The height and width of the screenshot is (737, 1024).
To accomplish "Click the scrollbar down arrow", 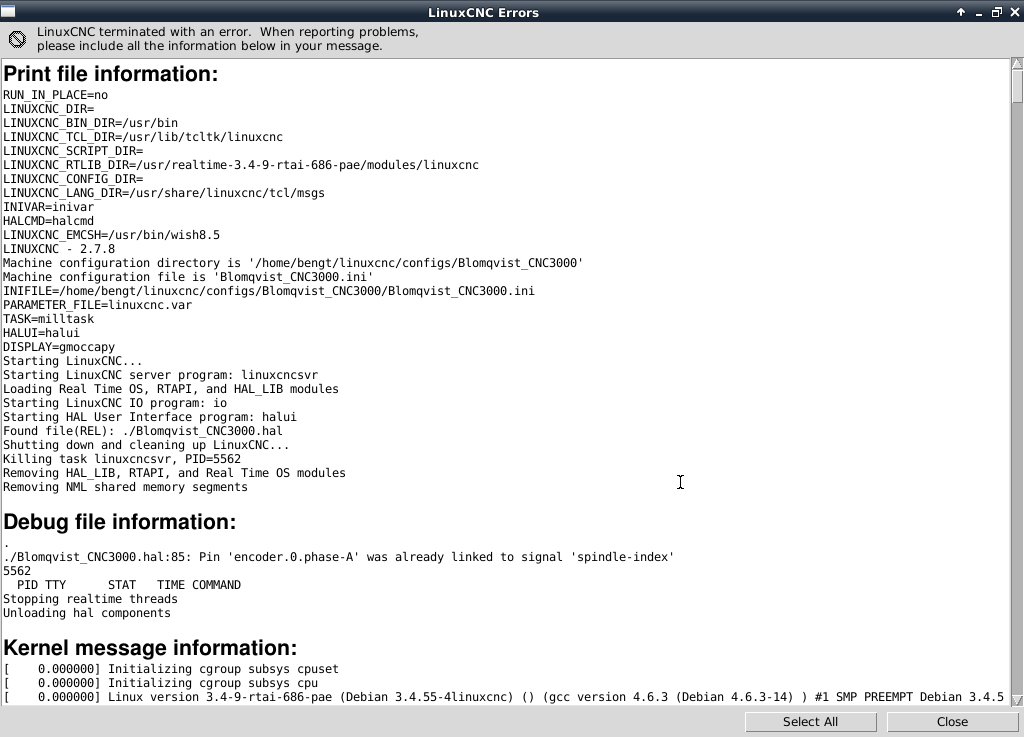I will [x=1017, y=700].
